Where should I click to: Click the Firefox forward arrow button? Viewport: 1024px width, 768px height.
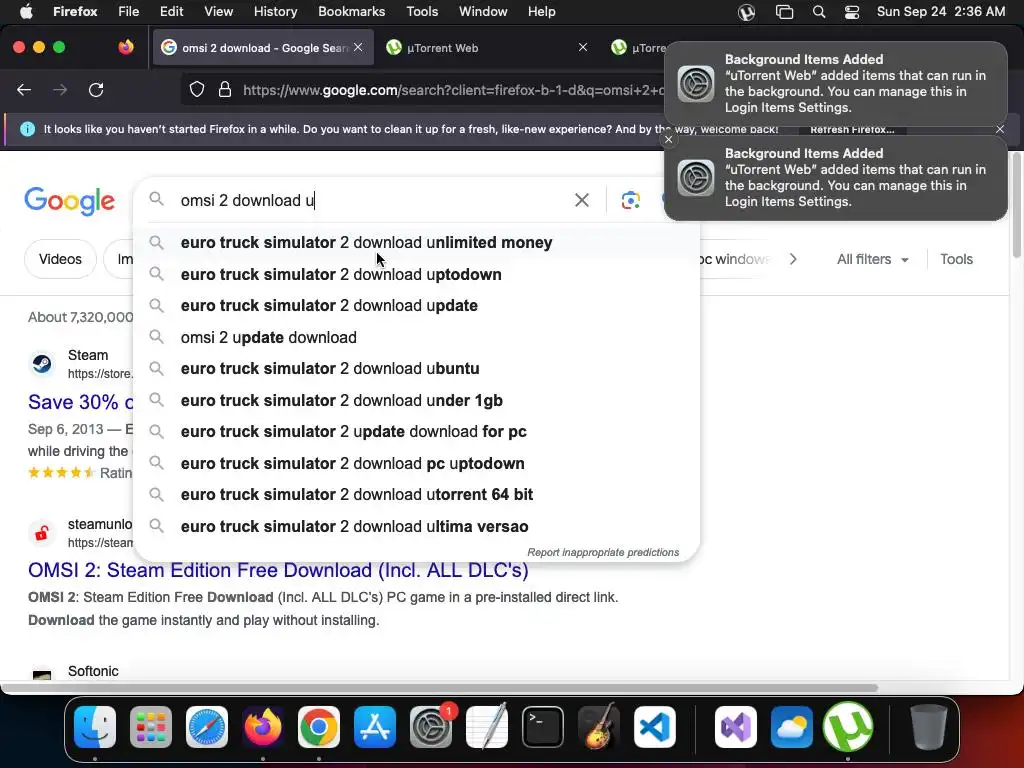(60, 90)
